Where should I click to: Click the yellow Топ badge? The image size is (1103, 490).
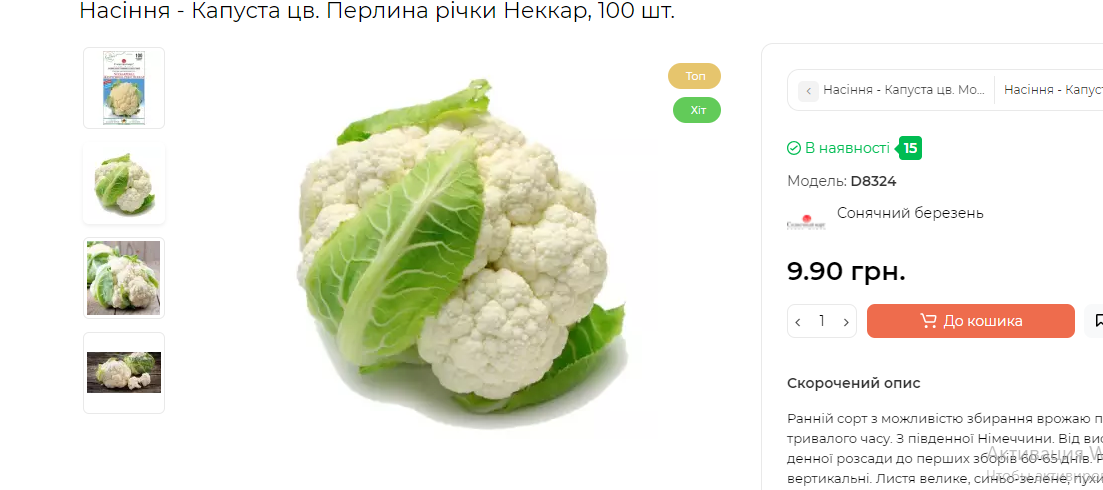click(694, 76)
